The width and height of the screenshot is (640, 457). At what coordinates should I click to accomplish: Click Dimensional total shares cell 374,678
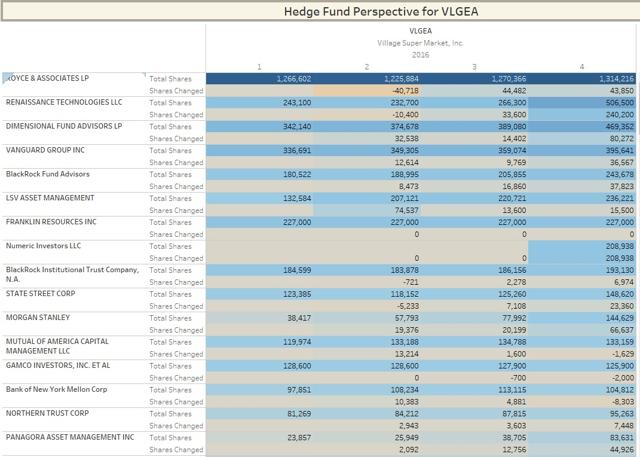(x=367, y=126)
